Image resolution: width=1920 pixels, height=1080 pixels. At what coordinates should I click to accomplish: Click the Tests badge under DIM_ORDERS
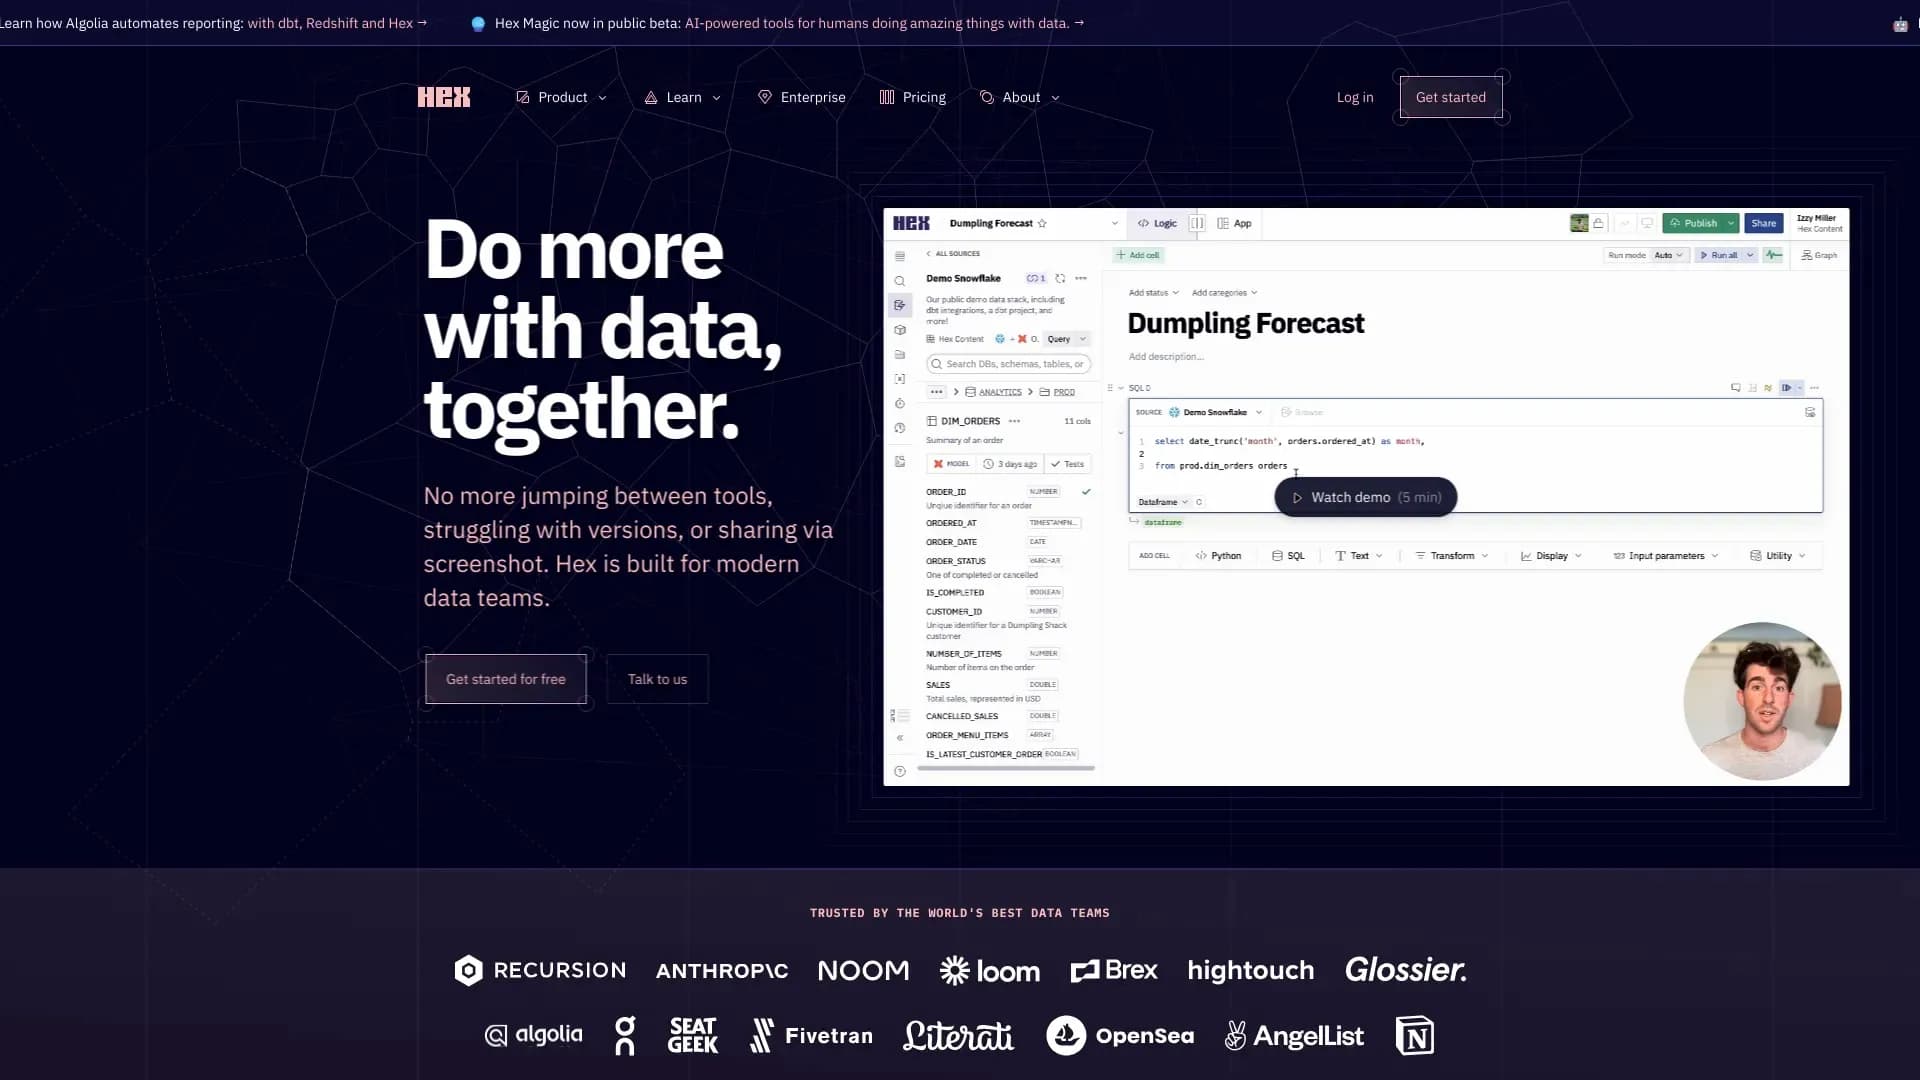click(x=1068, y=464)
